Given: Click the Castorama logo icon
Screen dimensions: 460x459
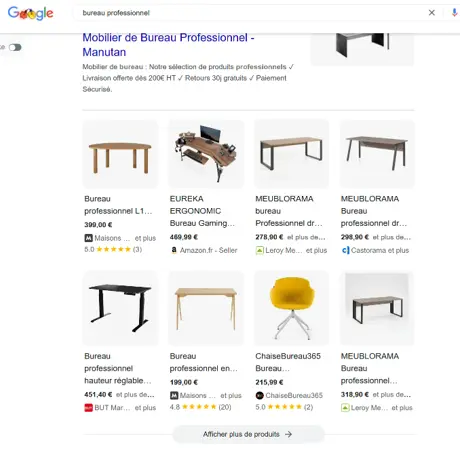Looking at the screenshot, I should [x=345, y=250].
